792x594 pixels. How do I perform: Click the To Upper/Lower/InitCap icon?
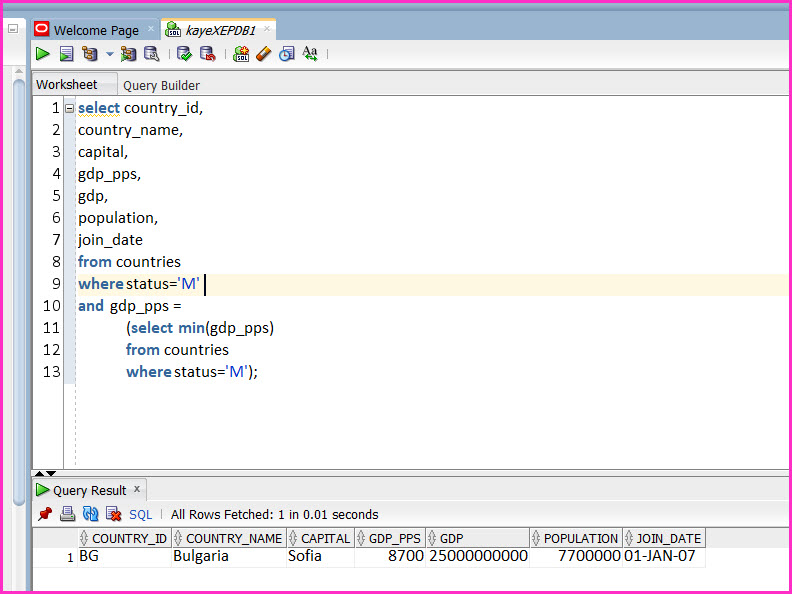tap(310, 54)
